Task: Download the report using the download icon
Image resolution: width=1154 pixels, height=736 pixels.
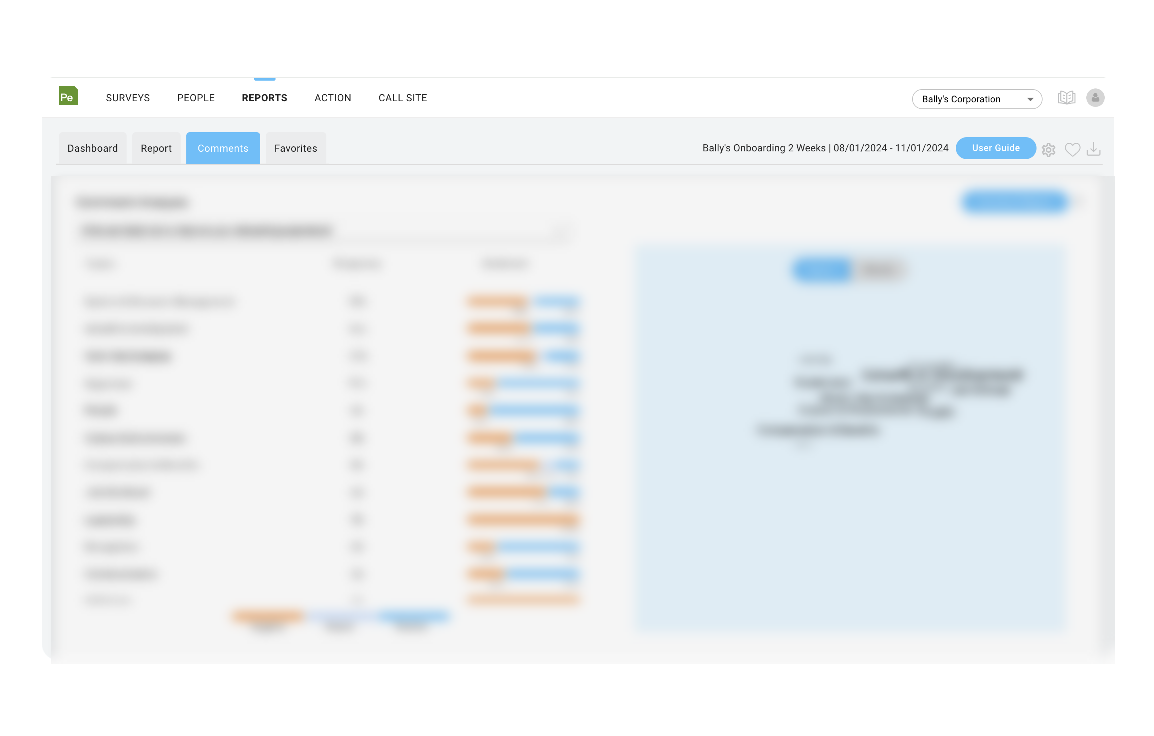Action: (x=1094, y=150)
